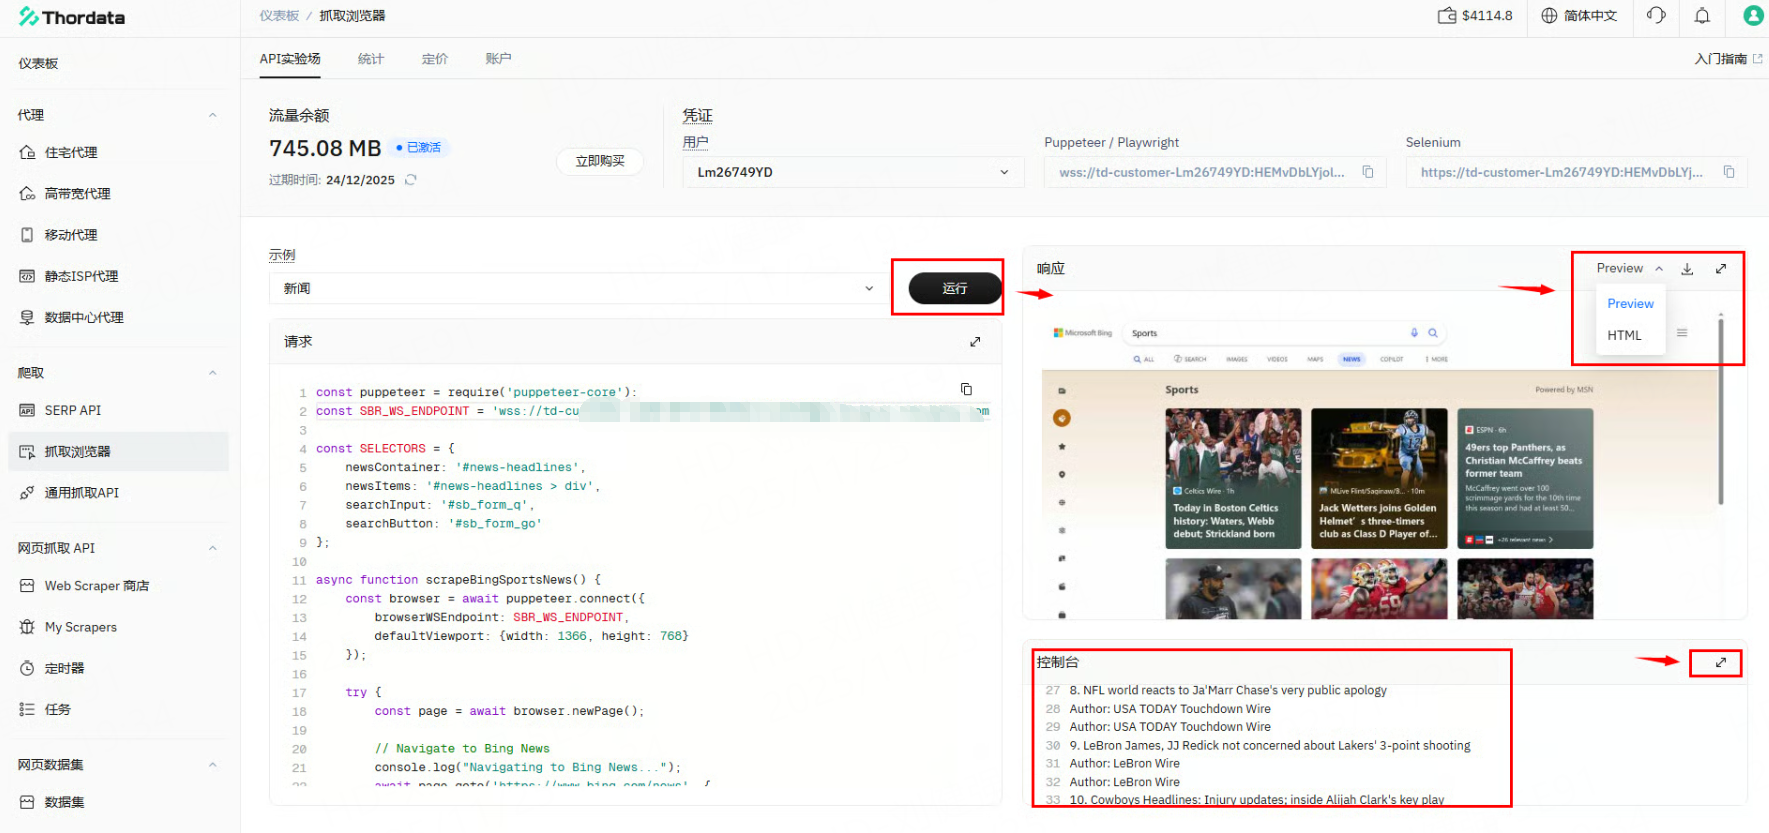
Task: Expand the response panel to fullscreen
Action: 1721,269
